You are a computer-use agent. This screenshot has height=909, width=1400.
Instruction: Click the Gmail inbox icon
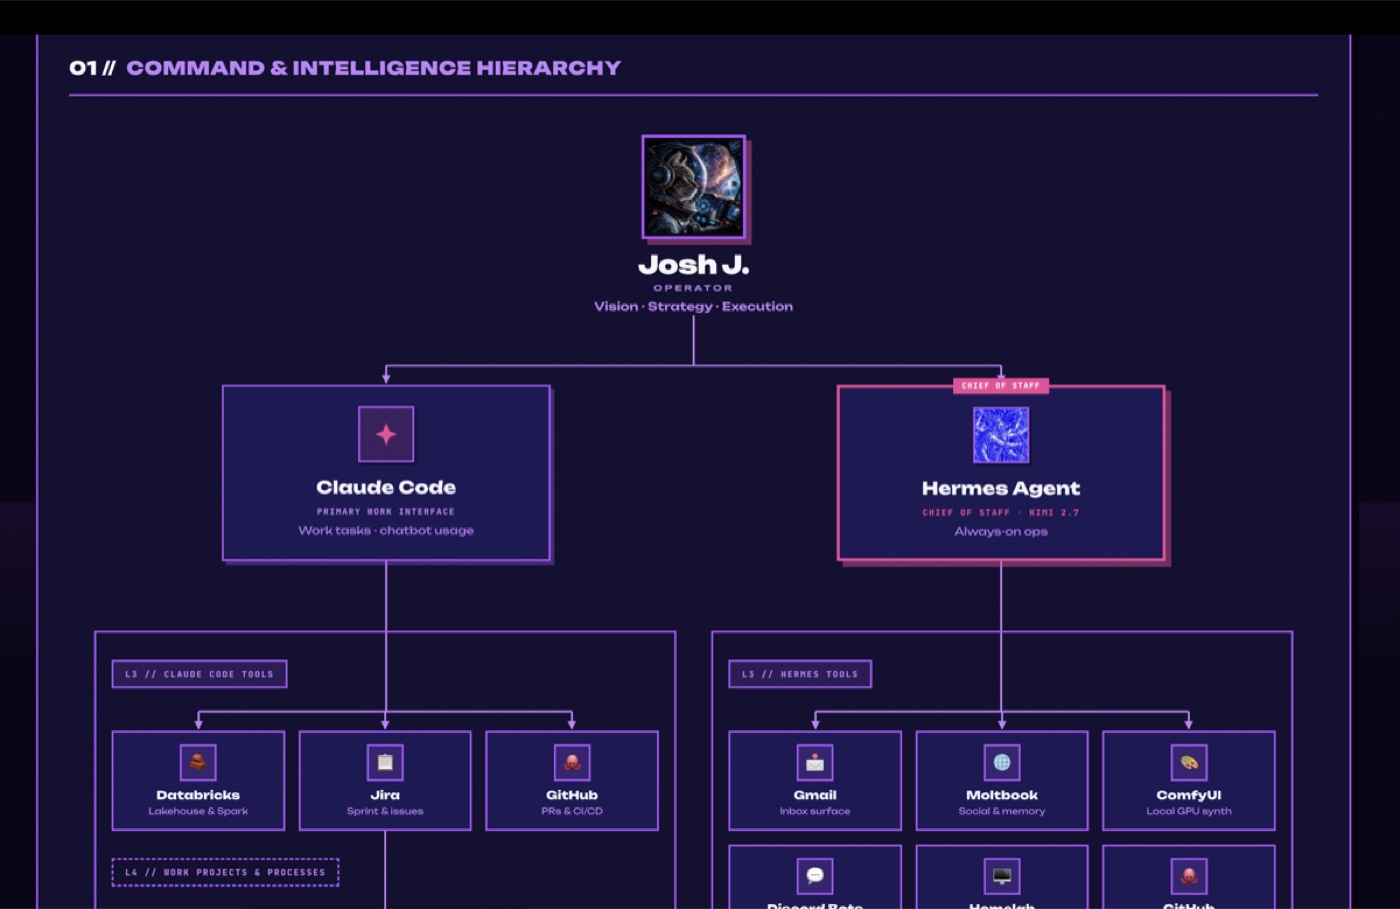(815, 762)
